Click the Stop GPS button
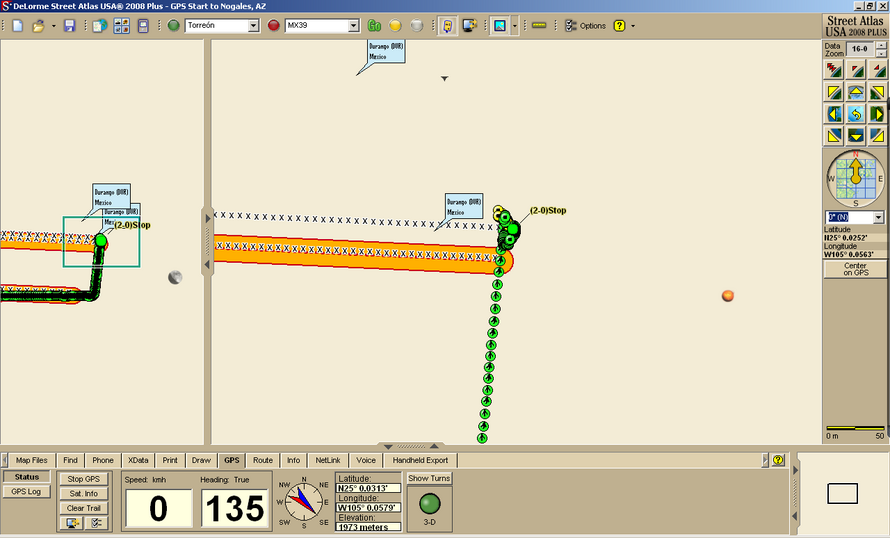This screenshot has height=538, width=890. (84, 479)
